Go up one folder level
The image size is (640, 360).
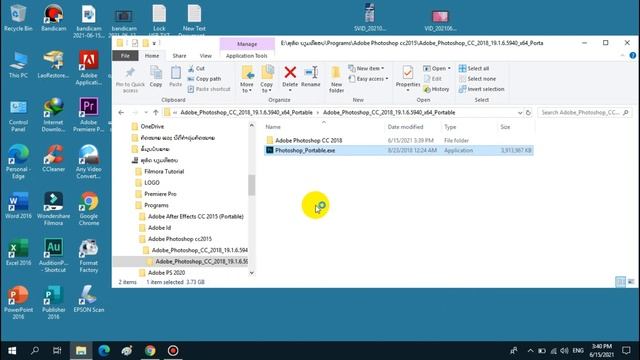(x=156, y=113)
